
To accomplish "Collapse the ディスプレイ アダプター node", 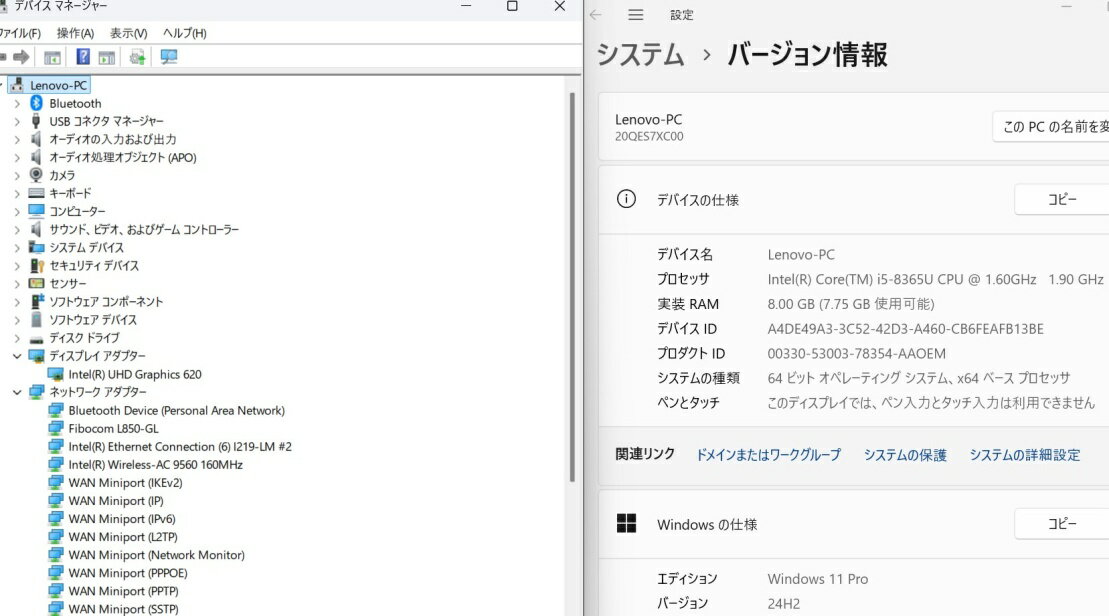I will (17, 356).
